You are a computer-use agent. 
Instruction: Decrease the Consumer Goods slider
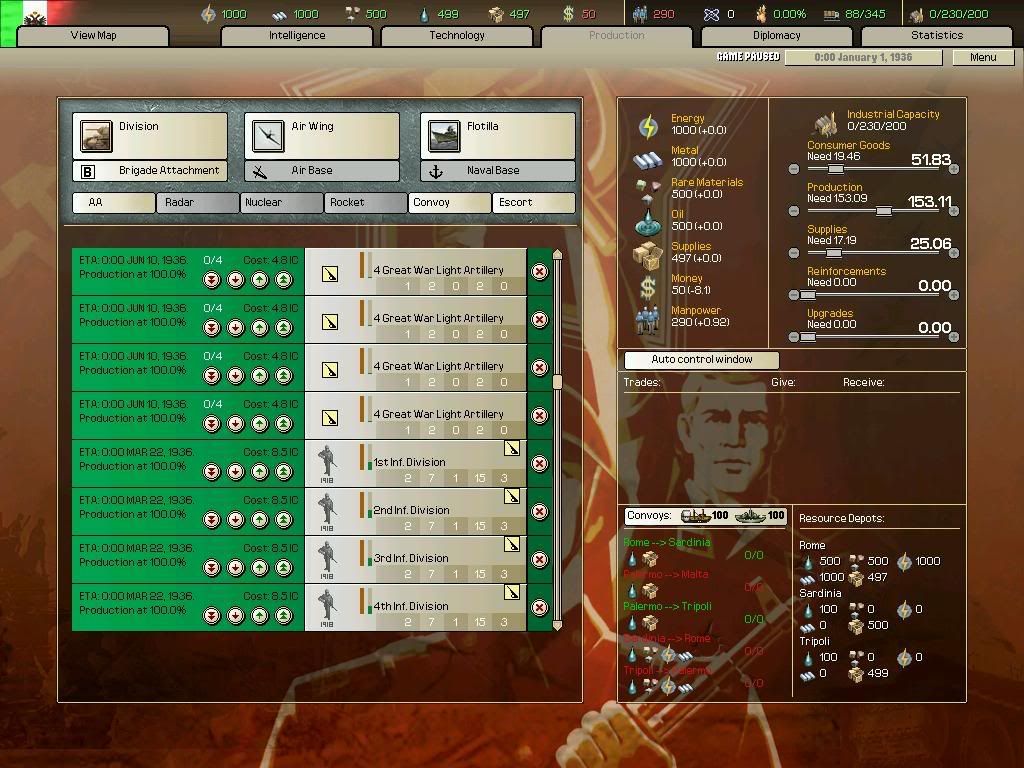pyautogui.click(x=793, y=169)
